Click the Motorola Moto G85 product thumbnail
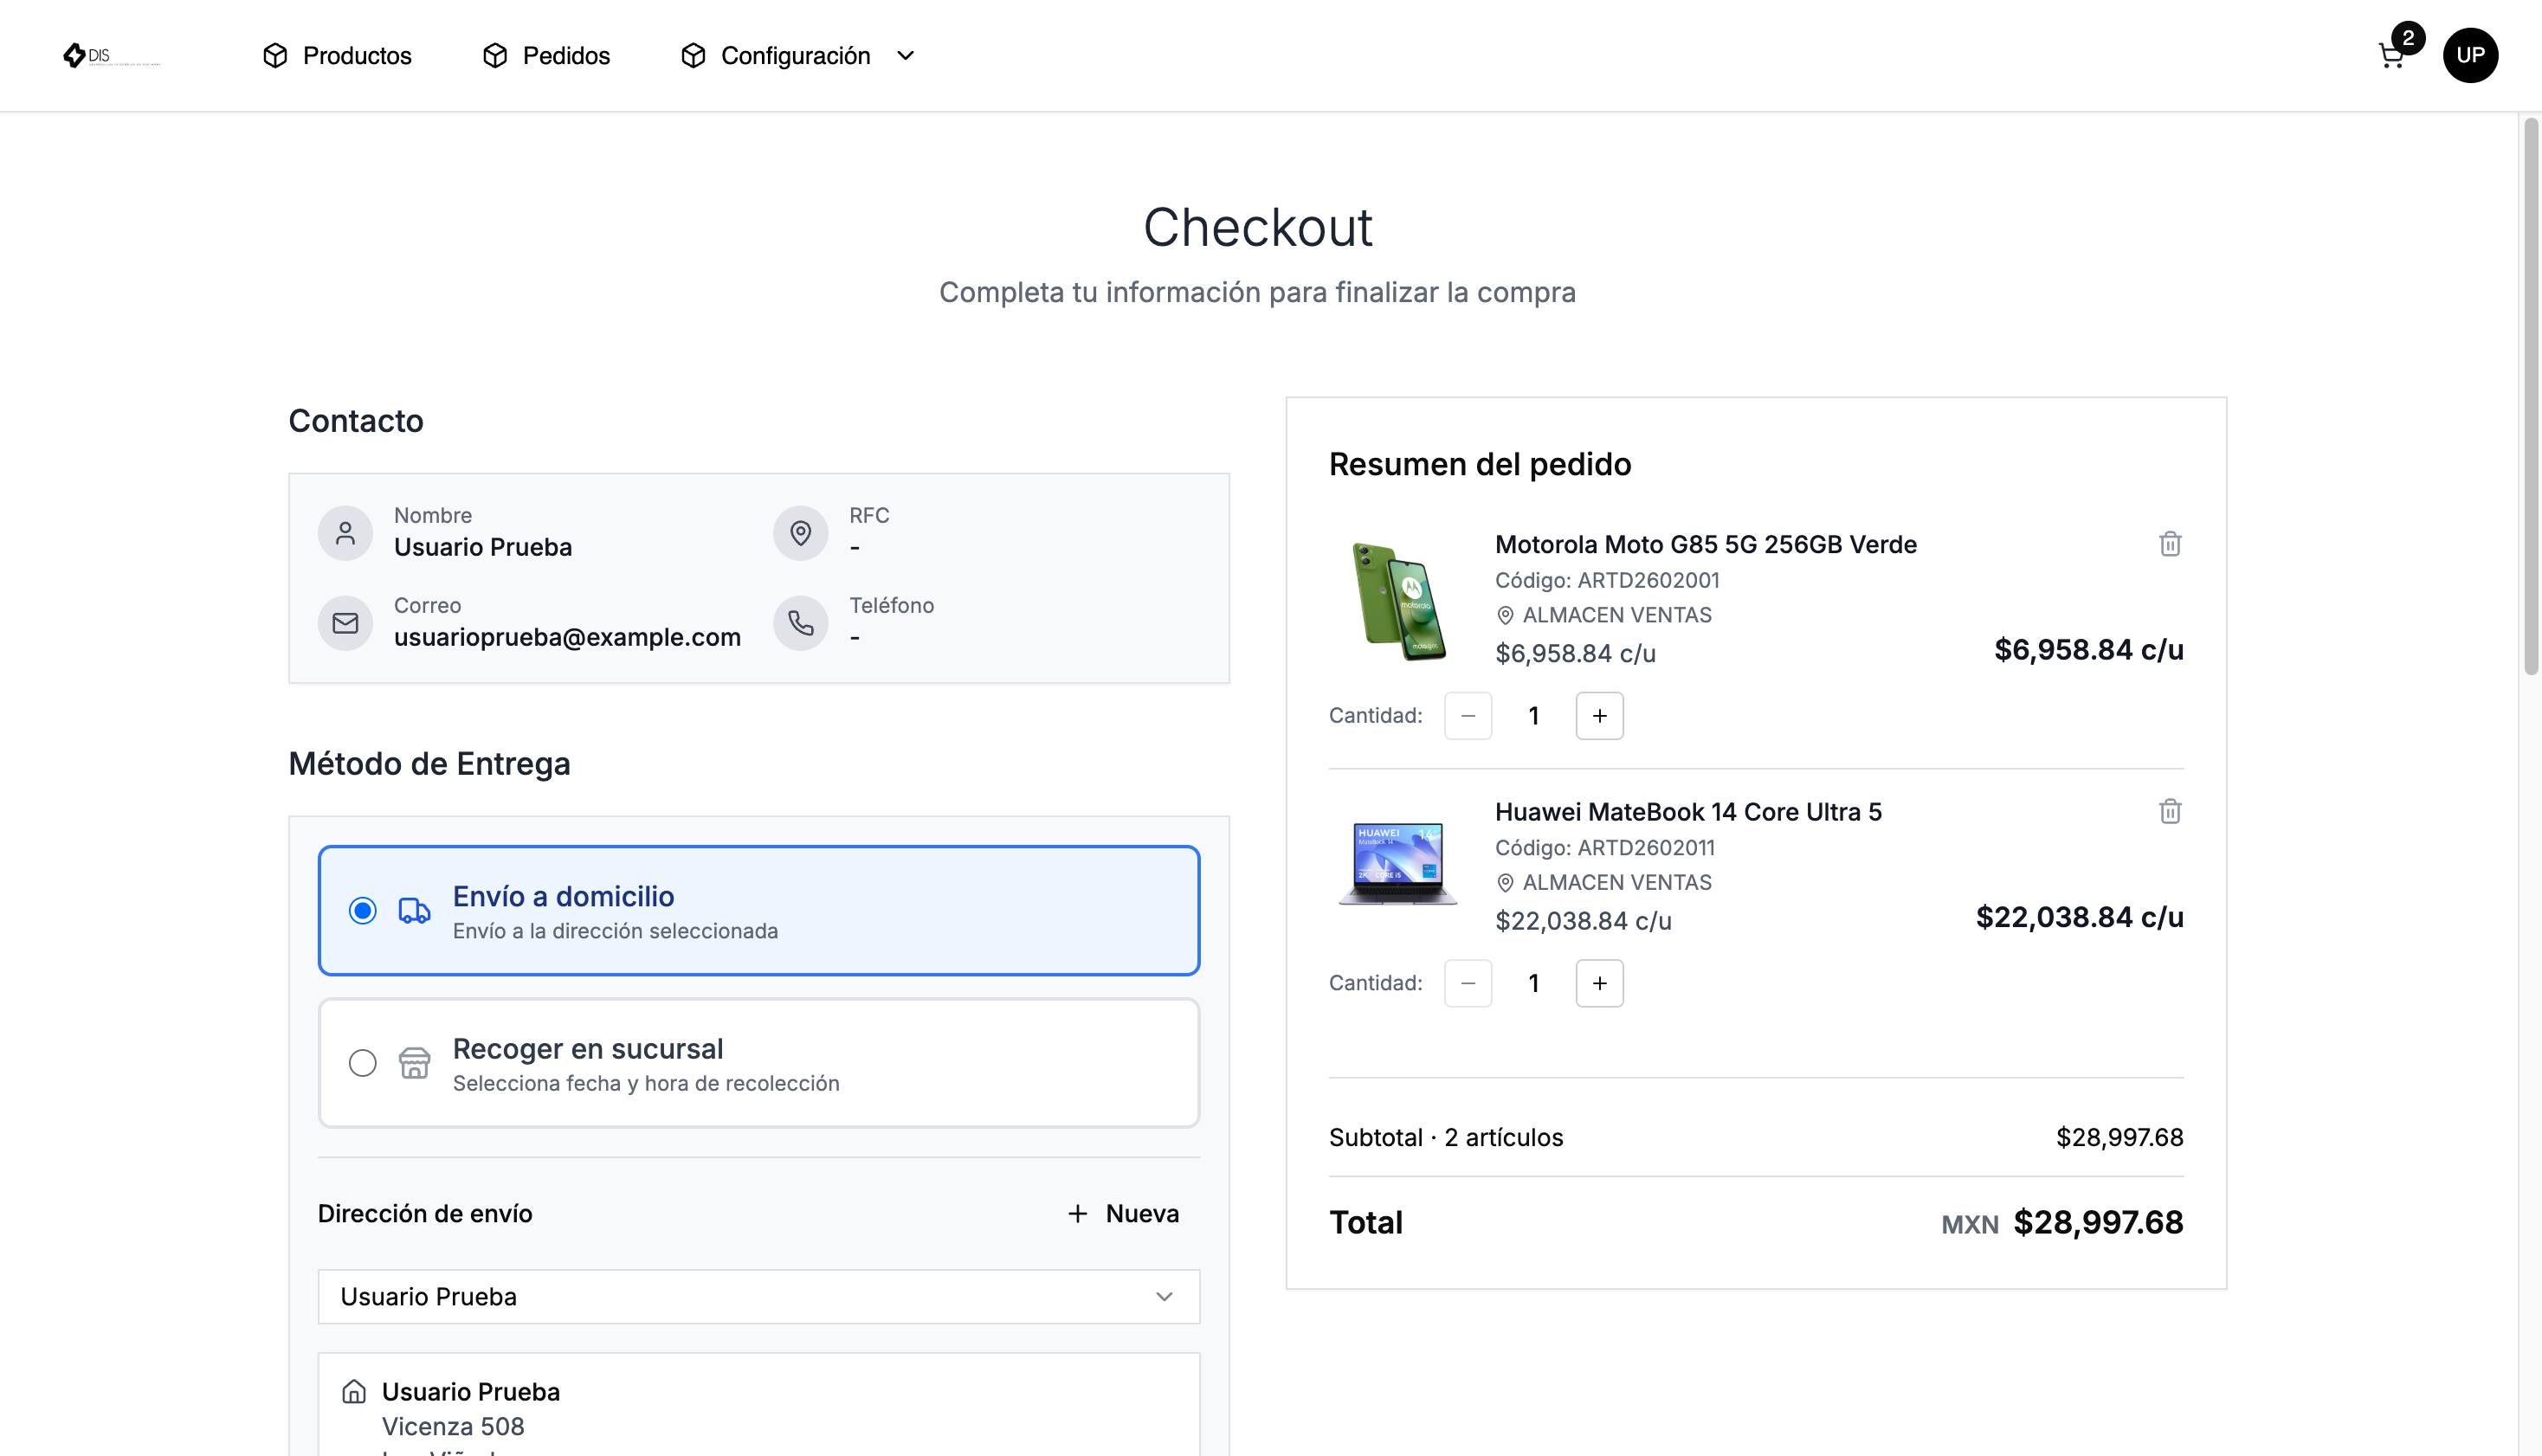 (x=1397, y=601)
